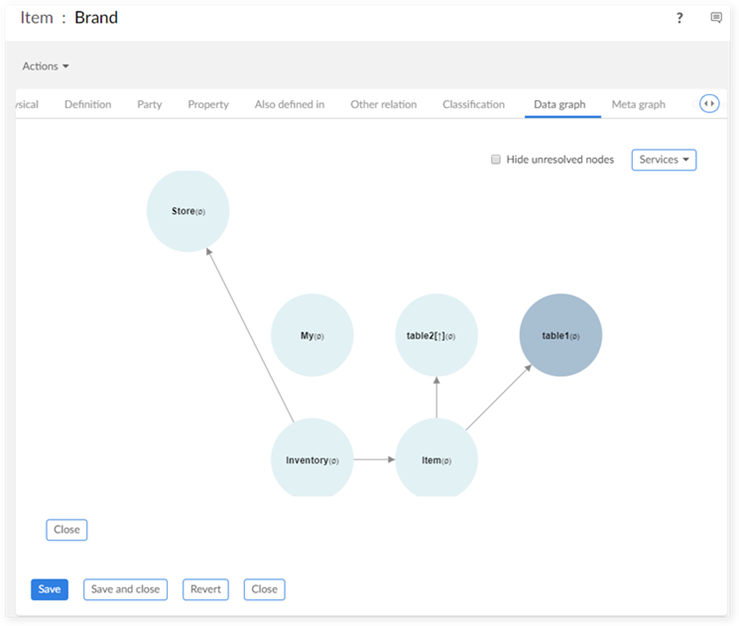The width and height of the screenshot is (739, 626).
Task: Select the Item graph node
Action: pyautogui.click(x=436, y=460)
